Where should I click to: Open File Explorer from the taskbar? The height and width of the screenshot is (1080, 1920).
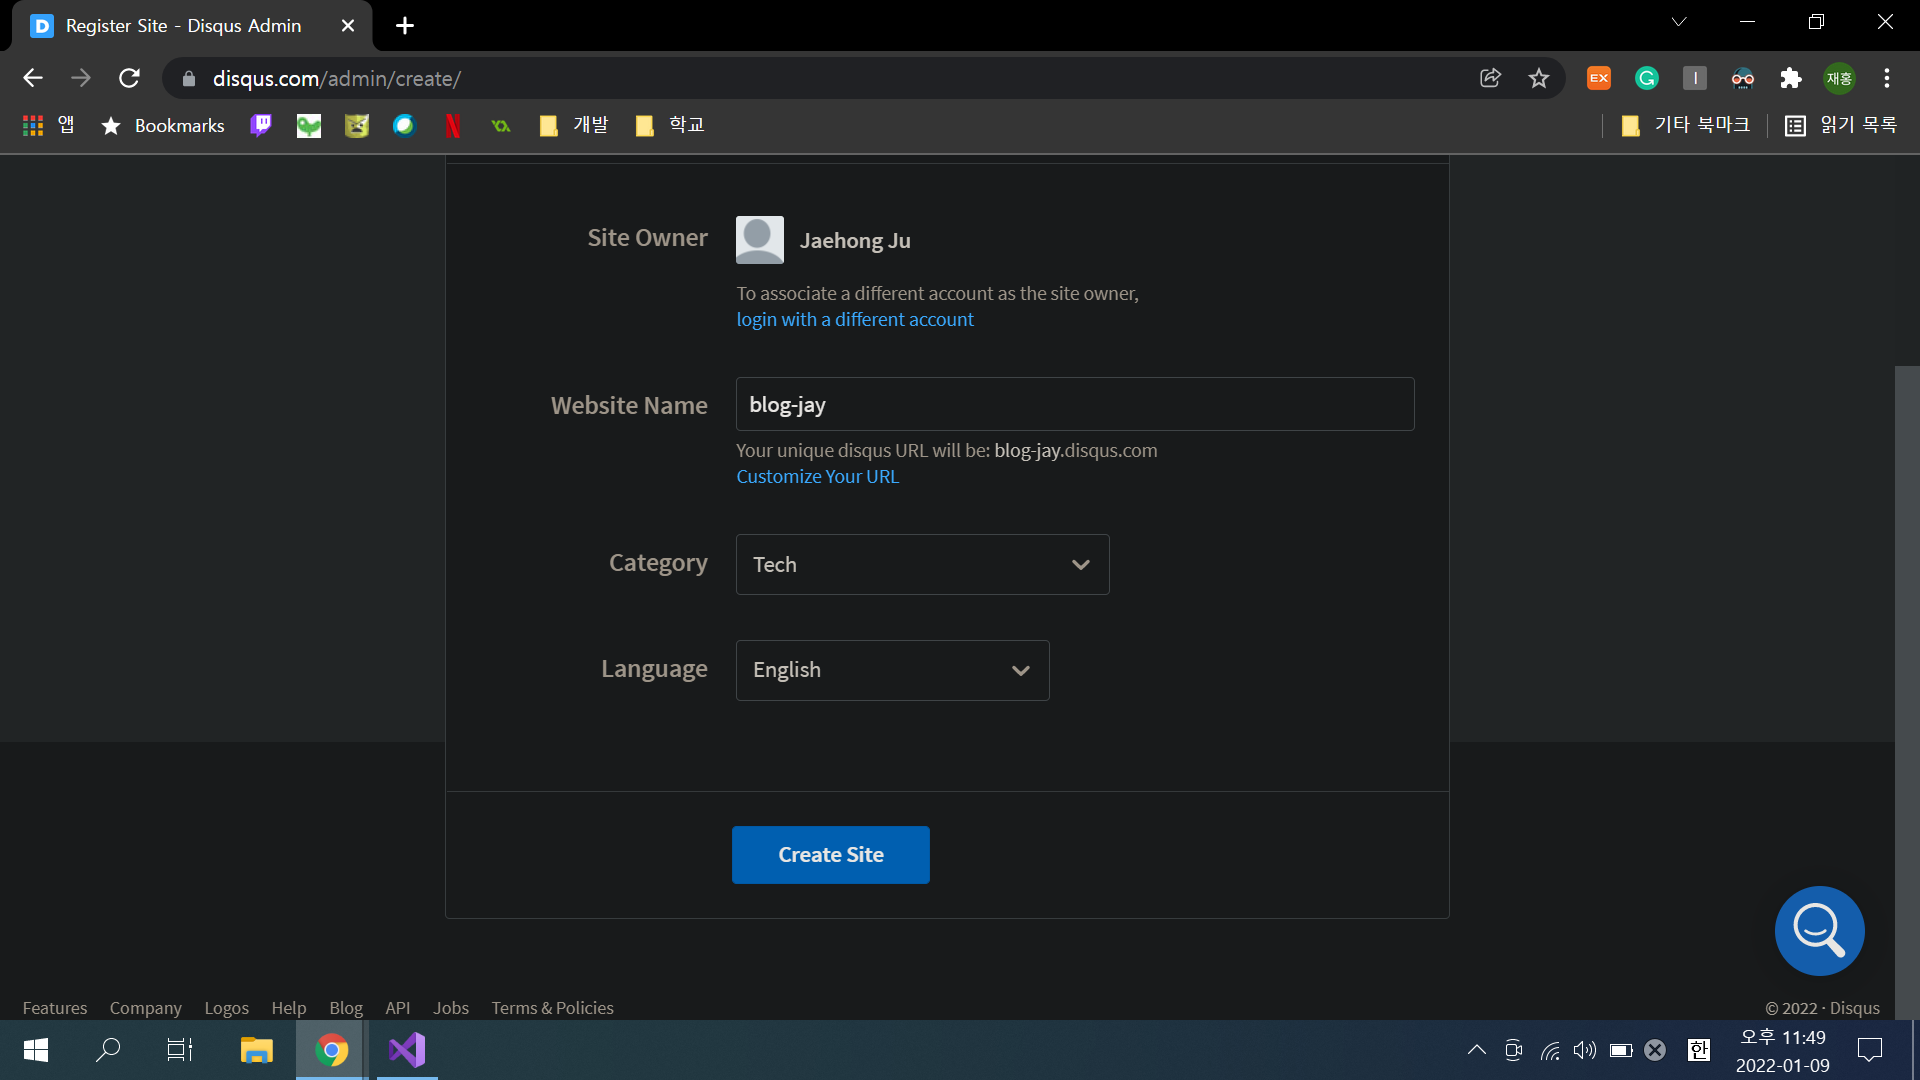click(x=256, y=1050)
